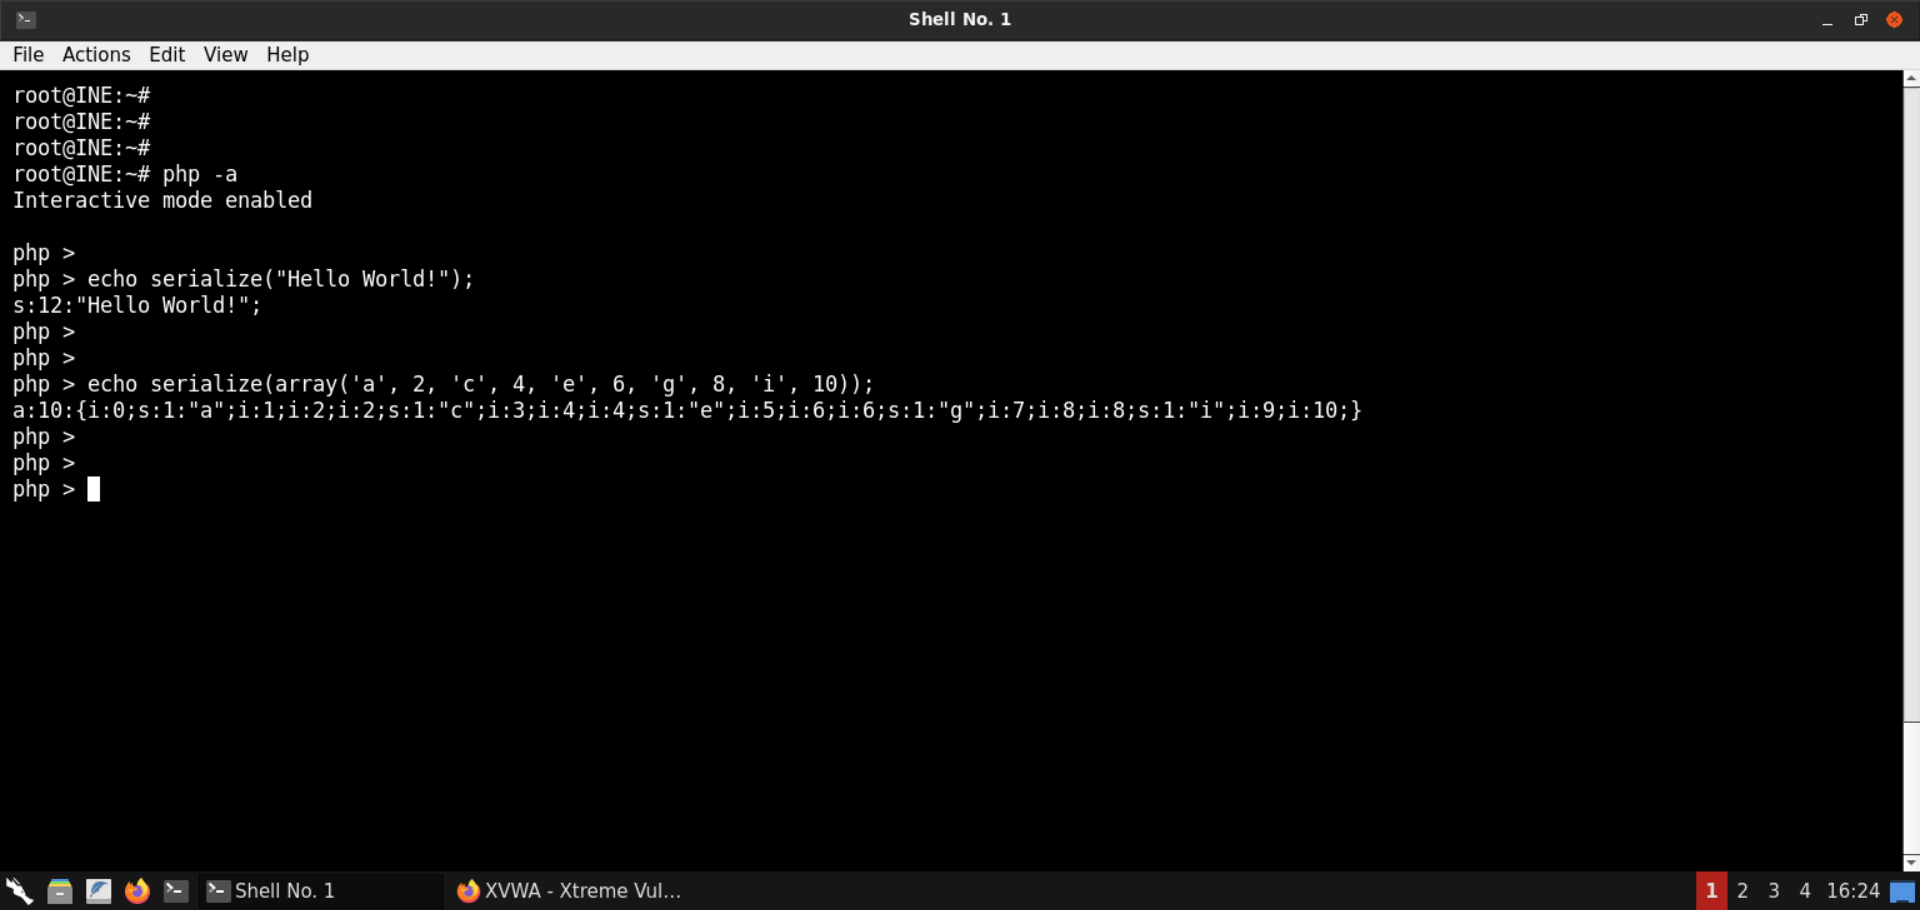The height and width of the screenshot is (910, 1920).
Task: Close the Shell No. 1 window
Action: coord(1894,20)
